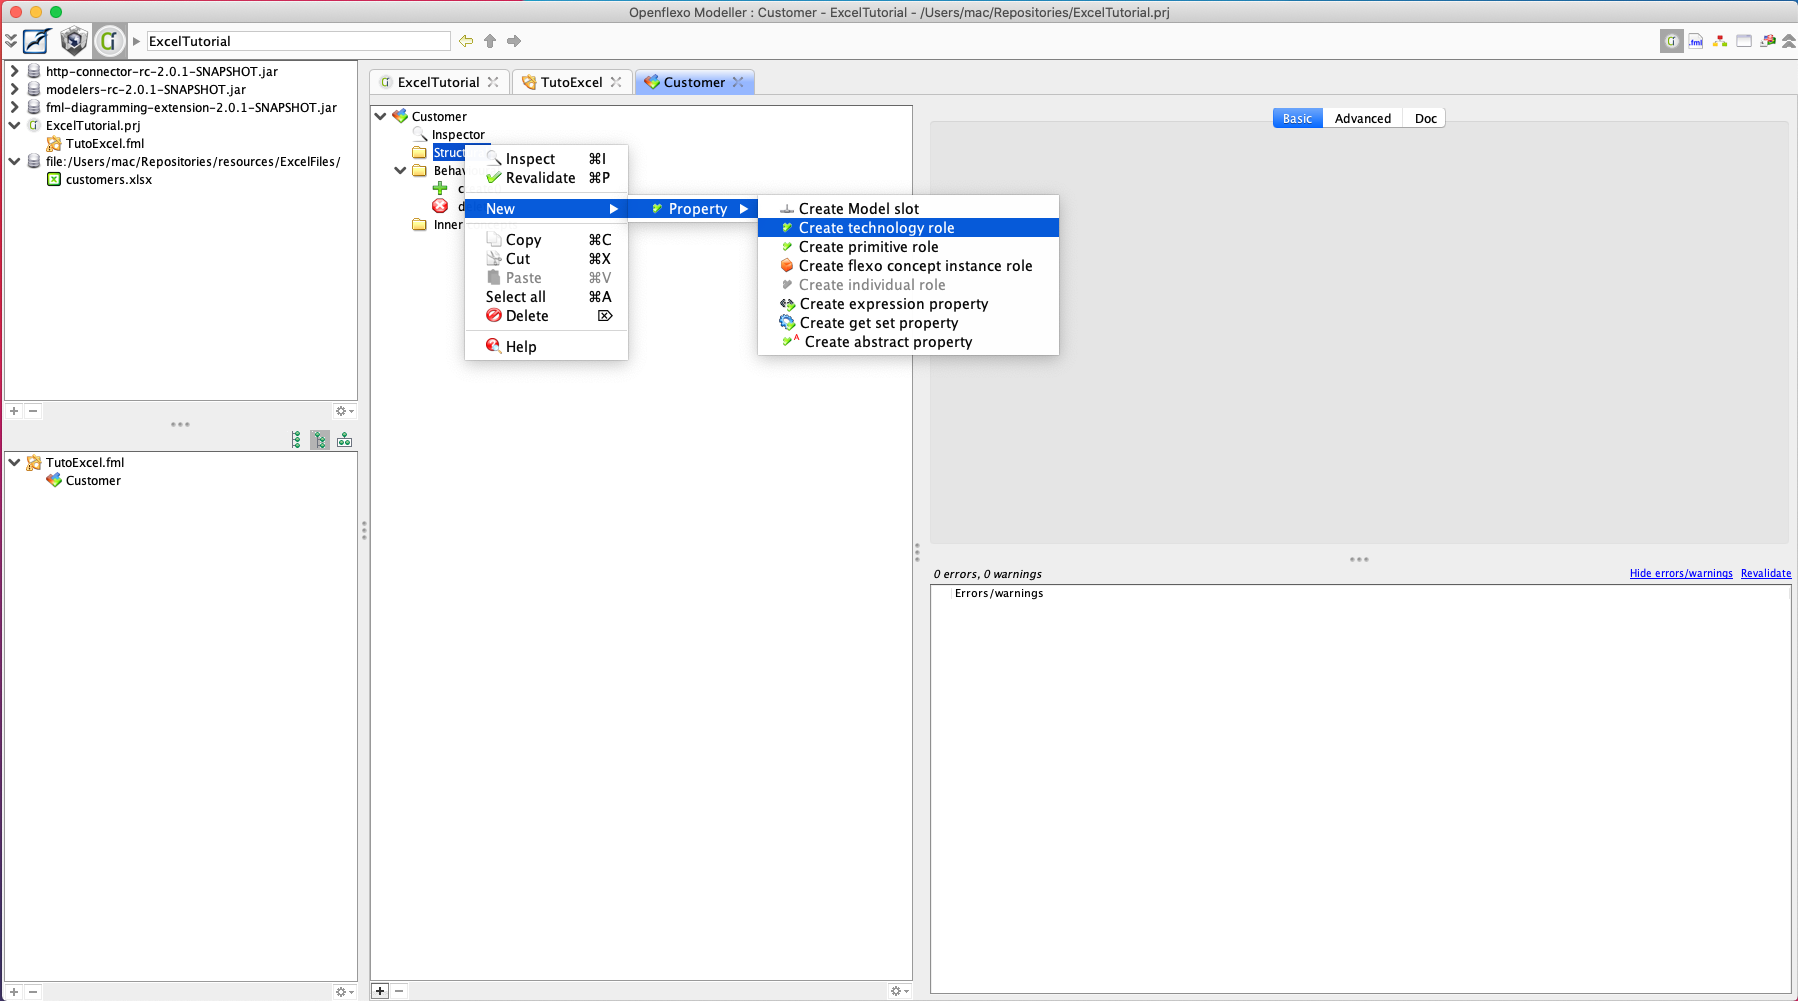The image size is (1798, 1001).
Task: Click the green plus creation scheme icon
Action: click(x=440, y=188)
